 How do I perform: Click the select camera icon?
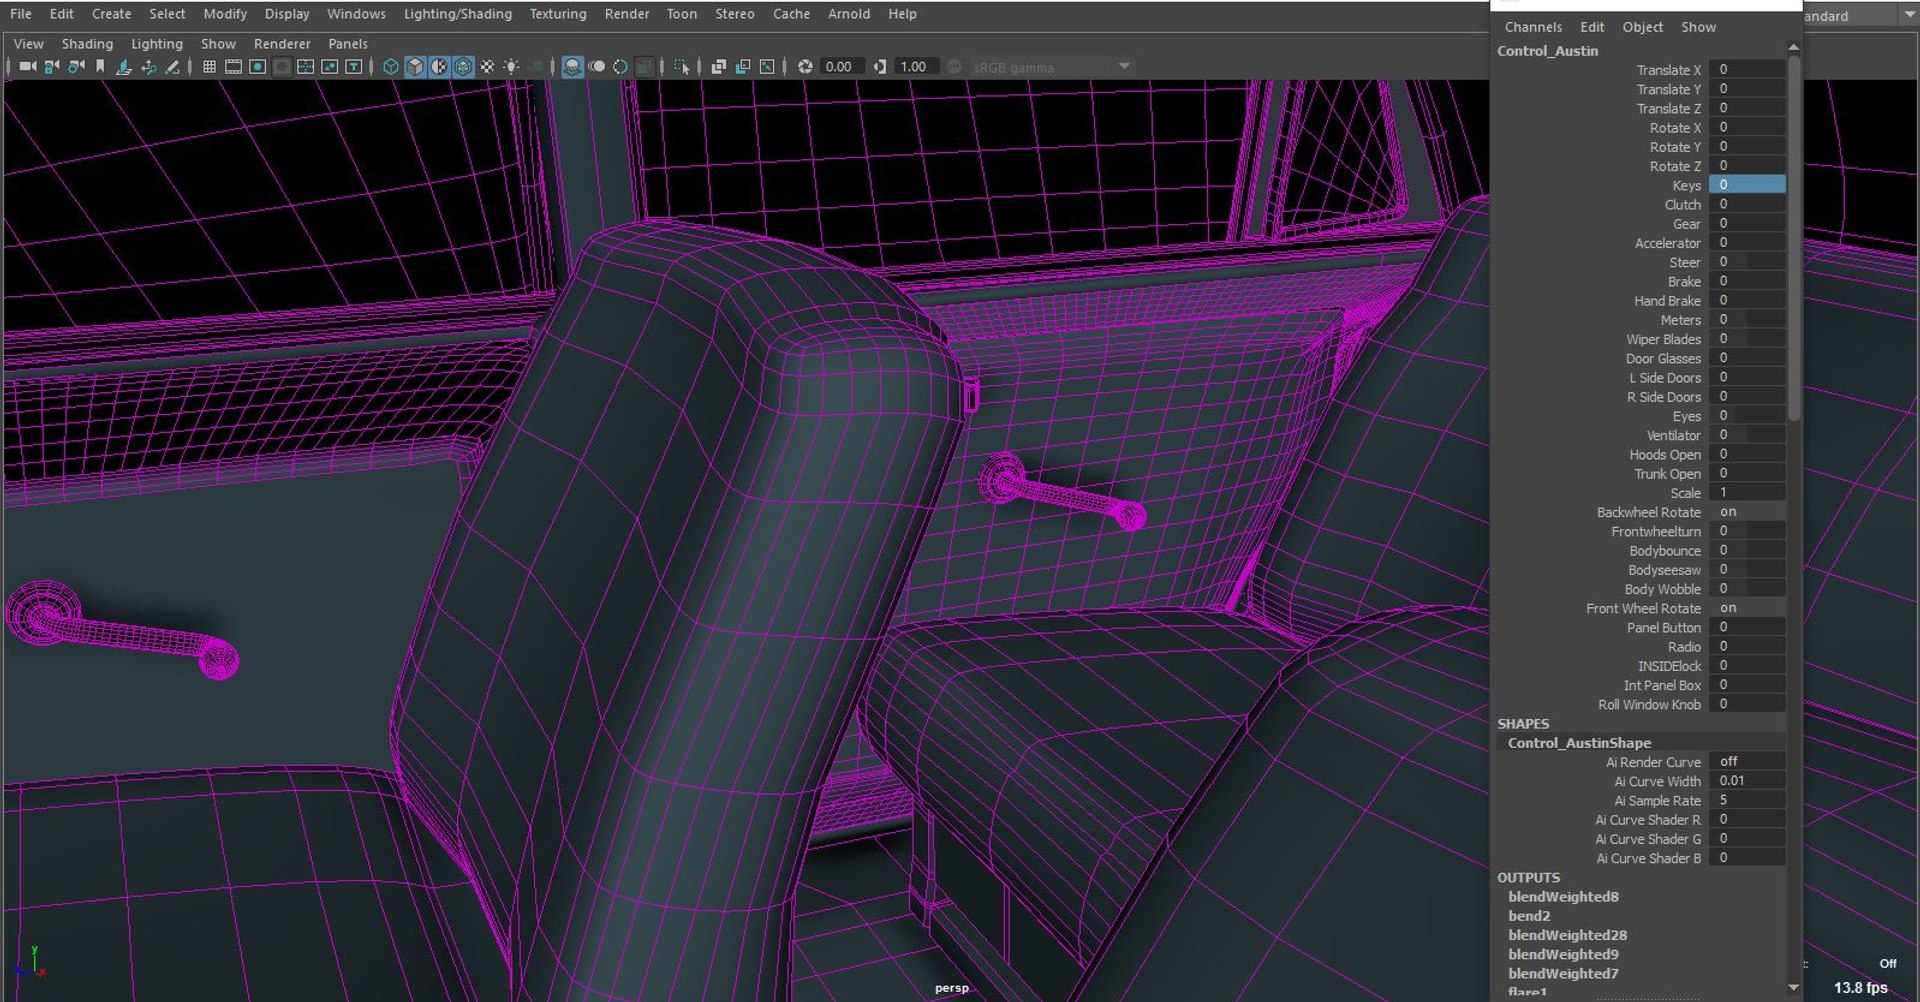point(27,67)
